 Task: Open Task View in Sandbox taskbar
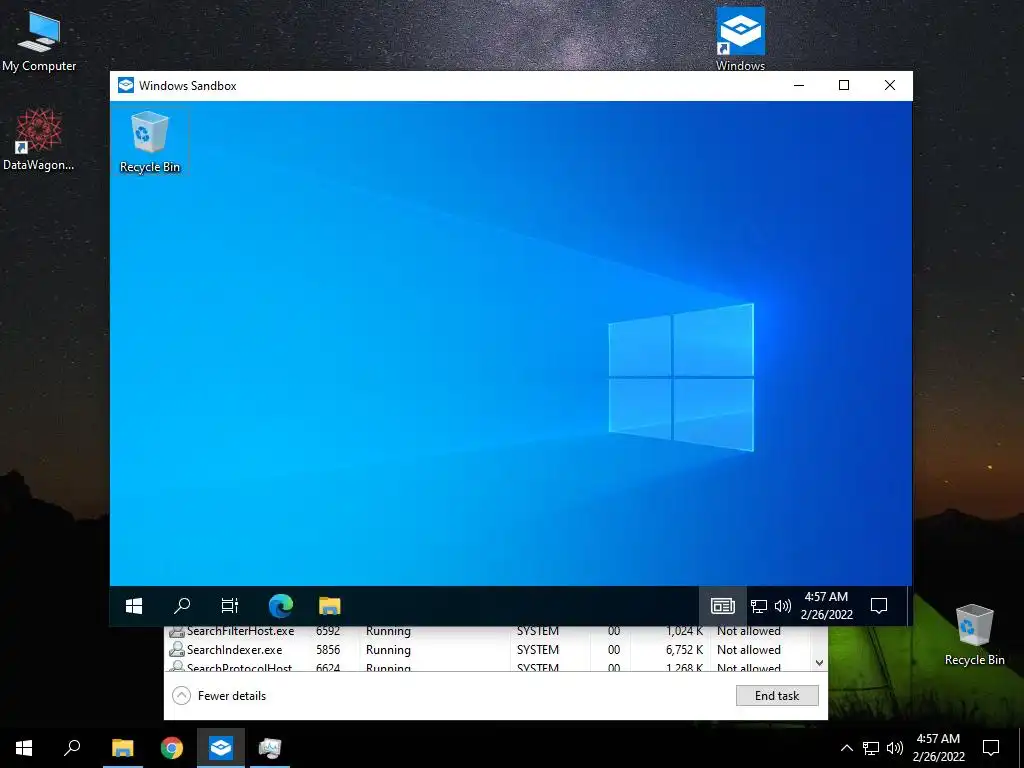point(230,606)
